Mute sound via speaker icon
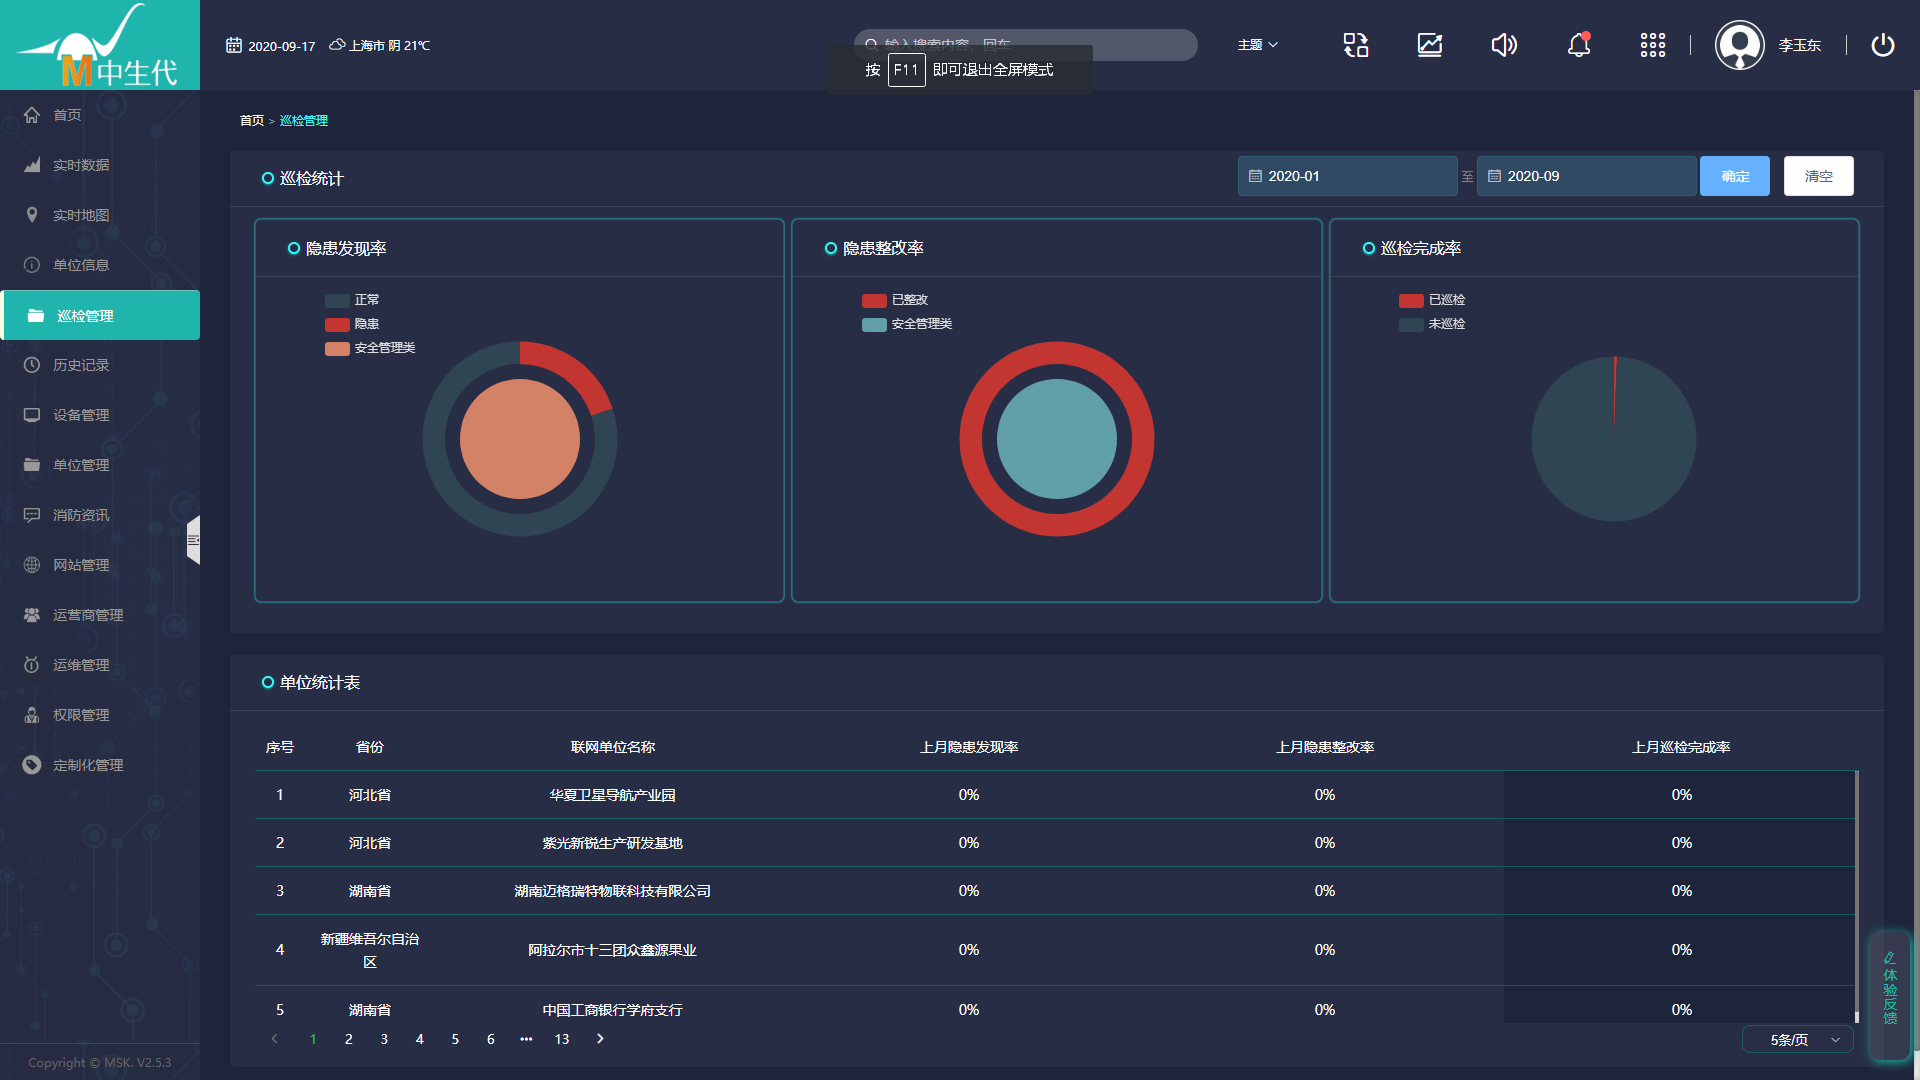The width and height of the screenshot is (1920, 1080). [1504, 45]
